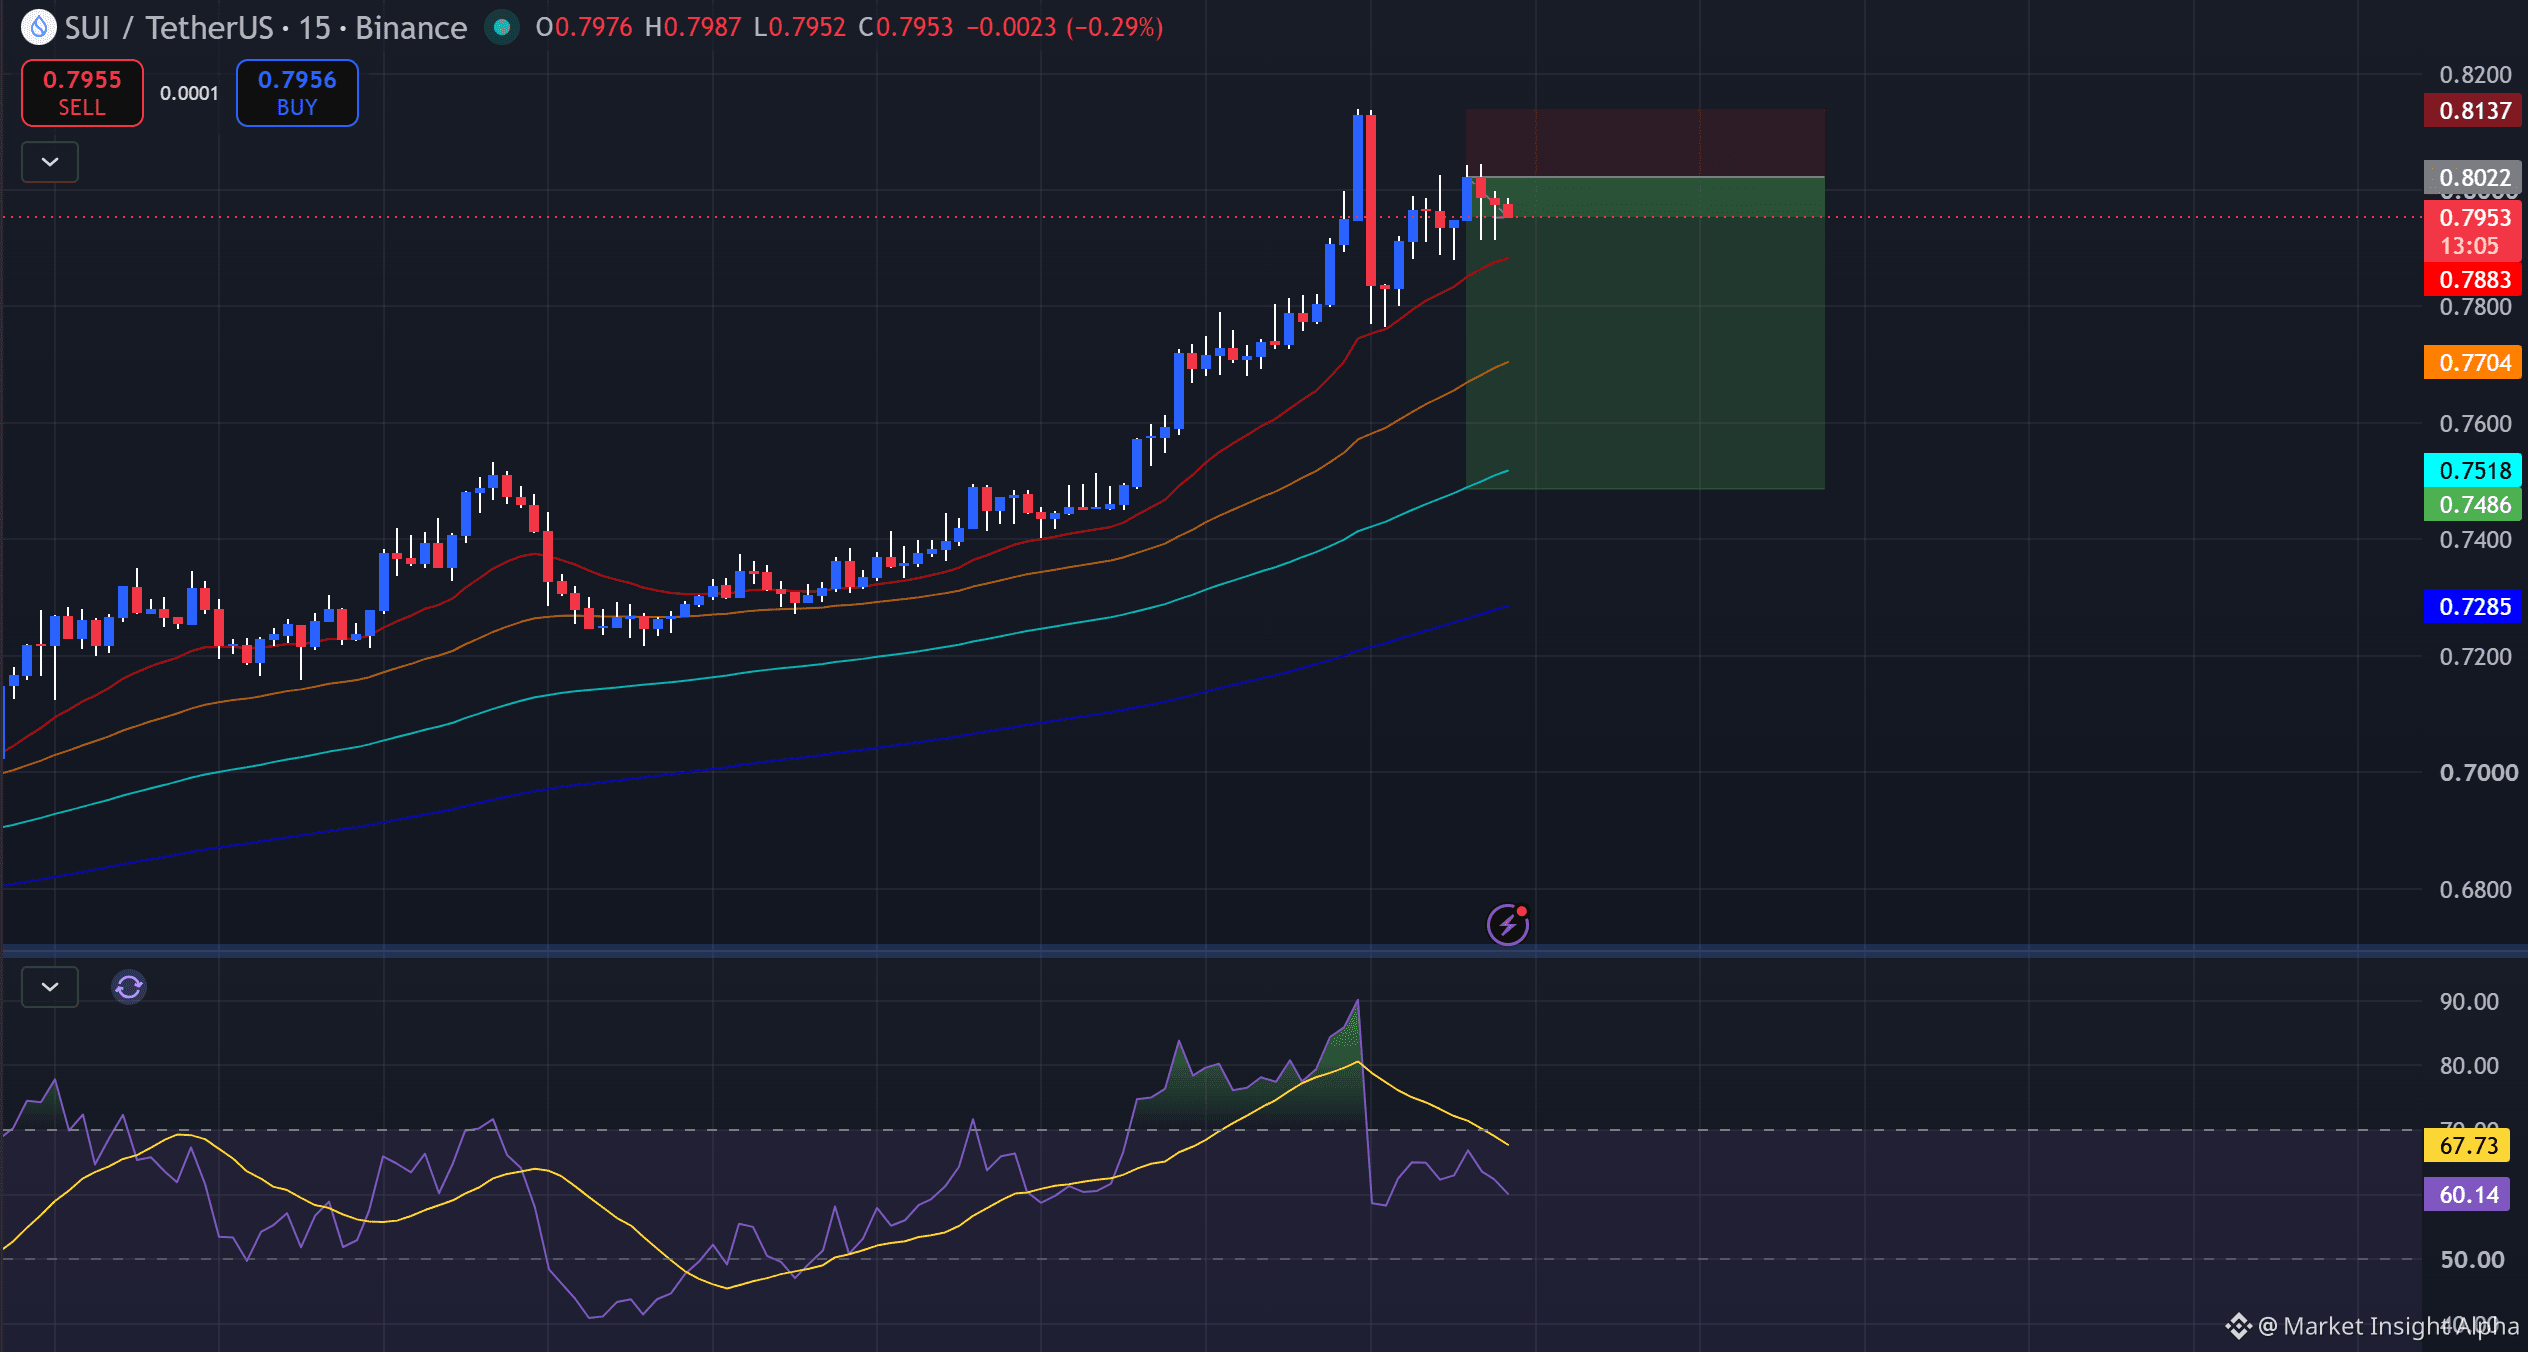Viewport: 2528px width, 1352px height.
Task: Click the purple 60.14 RSI value label
Action: click(2467, 1194)
